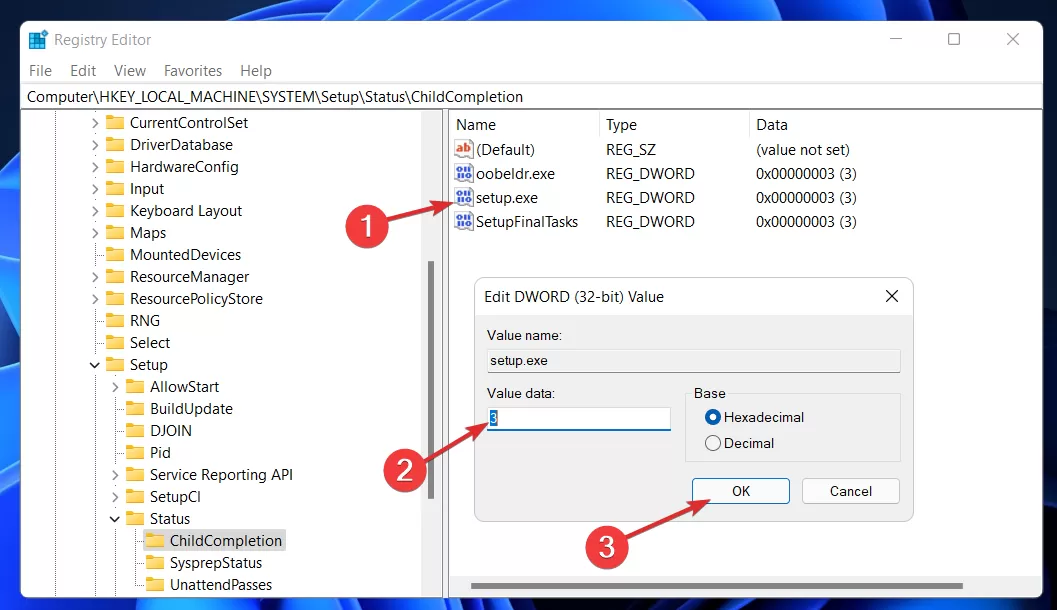Select the SysprepStatus folder icon

[x=155, y=563]
